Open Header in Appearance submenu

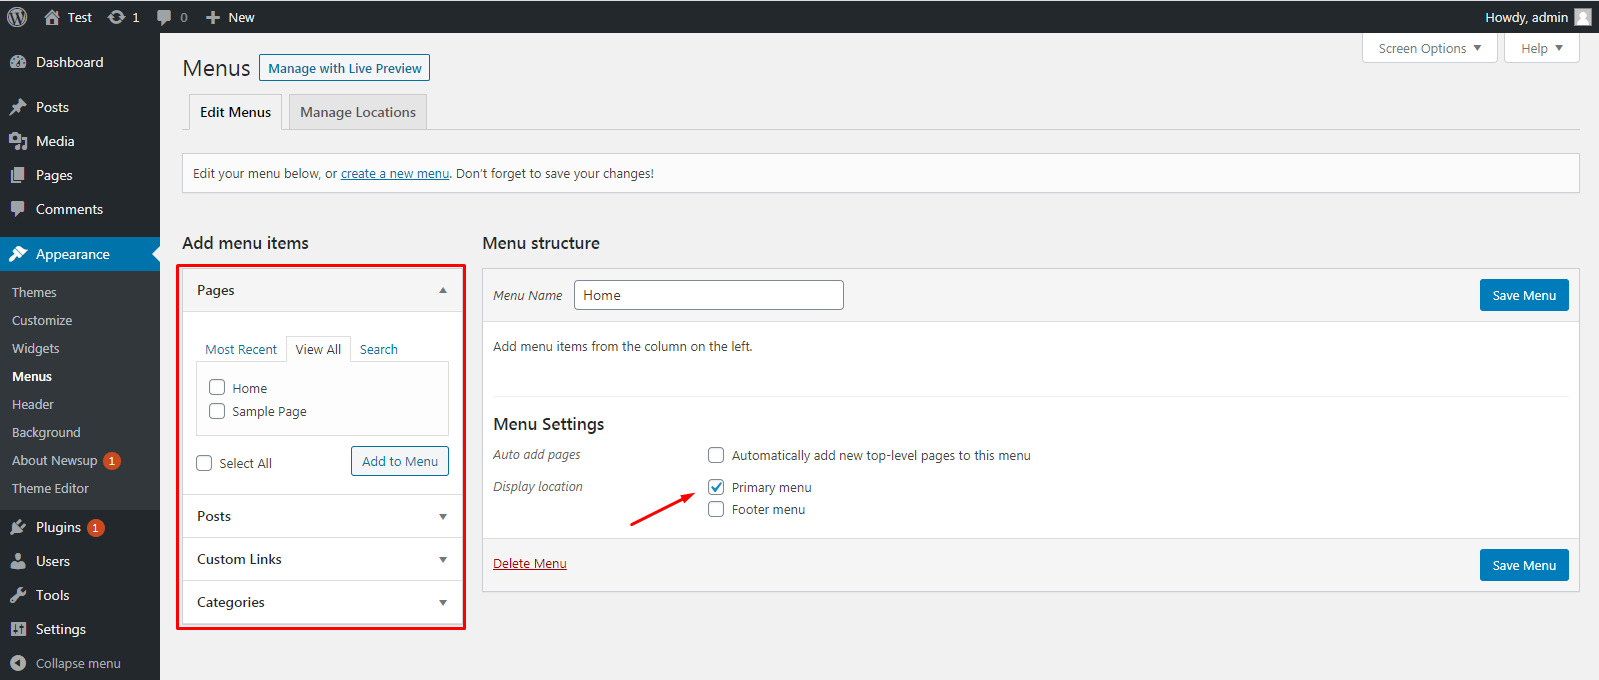33,405
